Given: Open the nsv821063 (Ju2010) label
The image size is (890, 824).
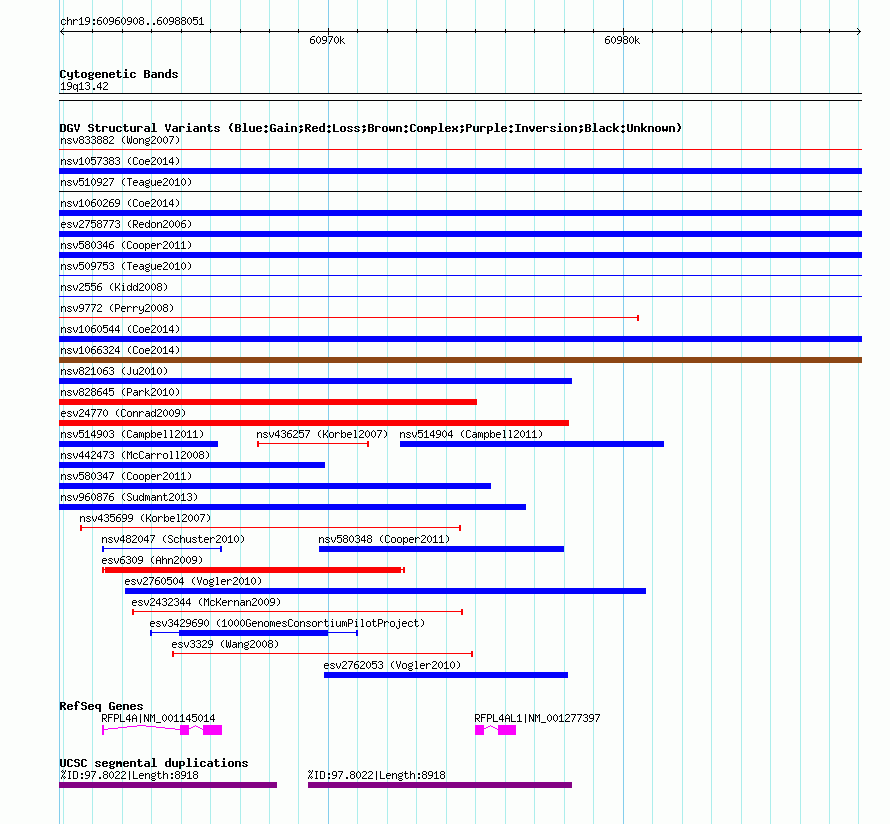Looking at the screenshot, I should click(114, 371).
